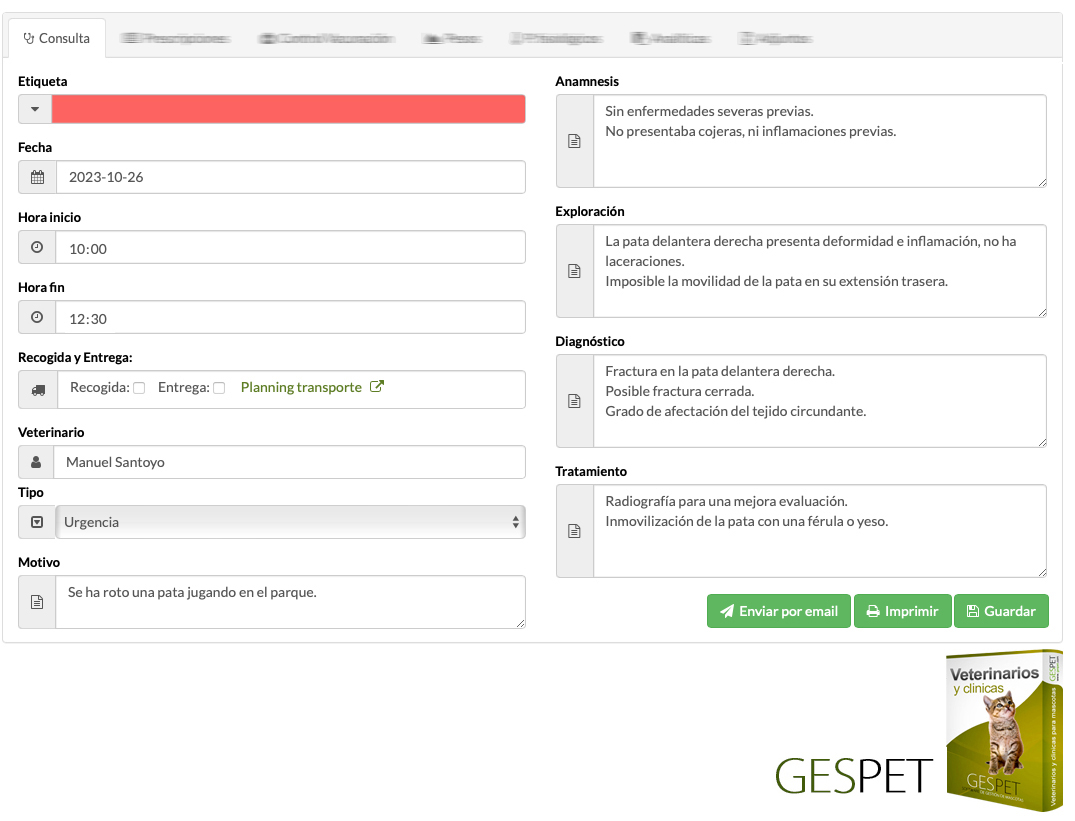The height and width of the screenshot is (821, 1075).
Task: Open the Tipo dropdown showing Urgencia
Action: [291, 522]
